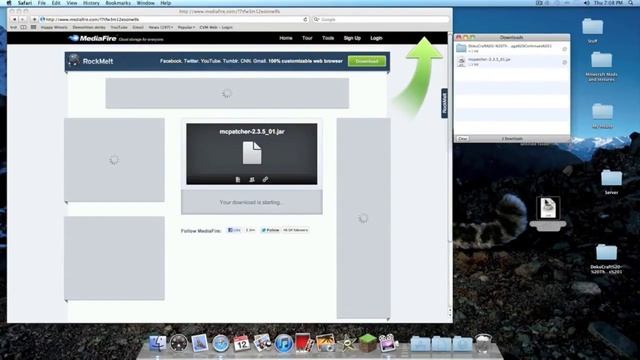Click the Google search field

click(x=381, y=19)
